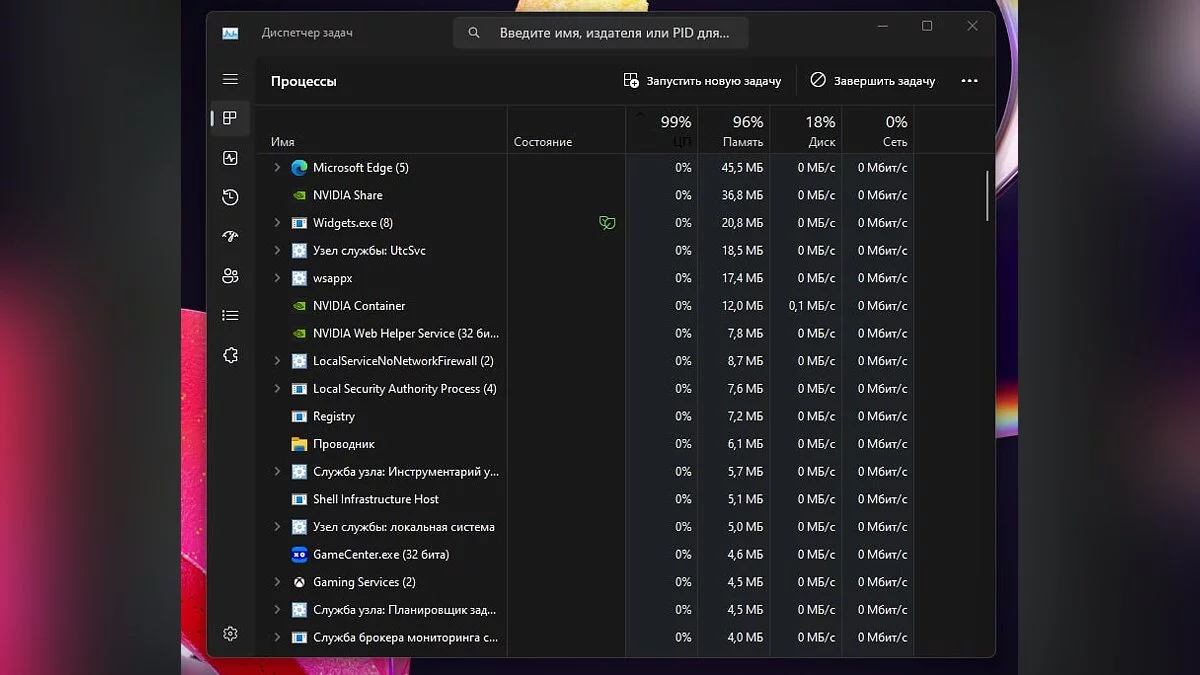The image size is (1200, 675).
Task: Expand the wsappx process group
Action: click(278, 278)
